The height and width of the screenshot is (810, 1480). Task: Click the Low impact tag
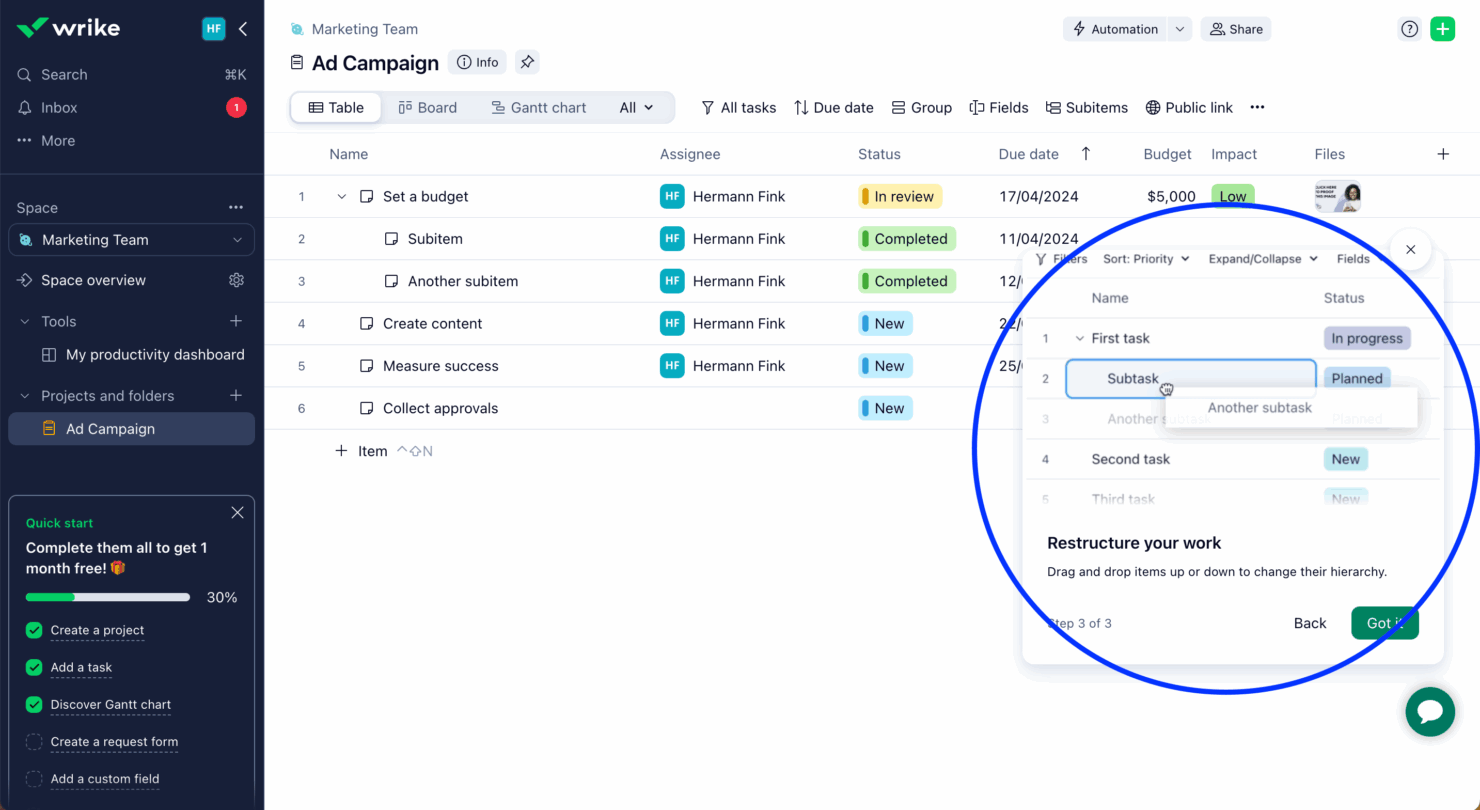click(1233, 197)
